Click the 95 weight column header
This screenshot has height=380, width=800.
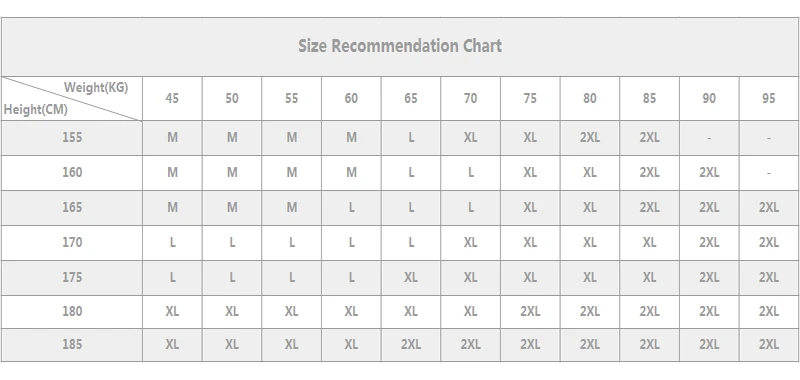(x=769, y=98)
